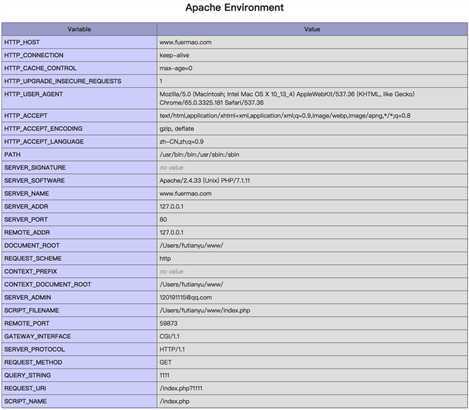Select the Apache/2.4.33 (Unix) PHP/7.1.11 value
The image size is (469, 410).
coord(205,181)
